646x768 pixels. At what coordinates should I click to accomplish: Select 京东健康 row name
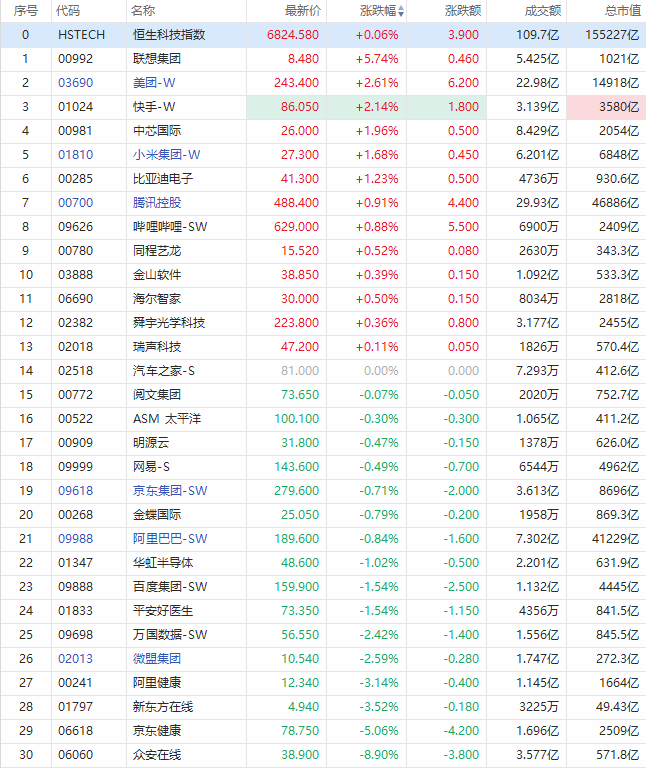click(x=157, y=731)
